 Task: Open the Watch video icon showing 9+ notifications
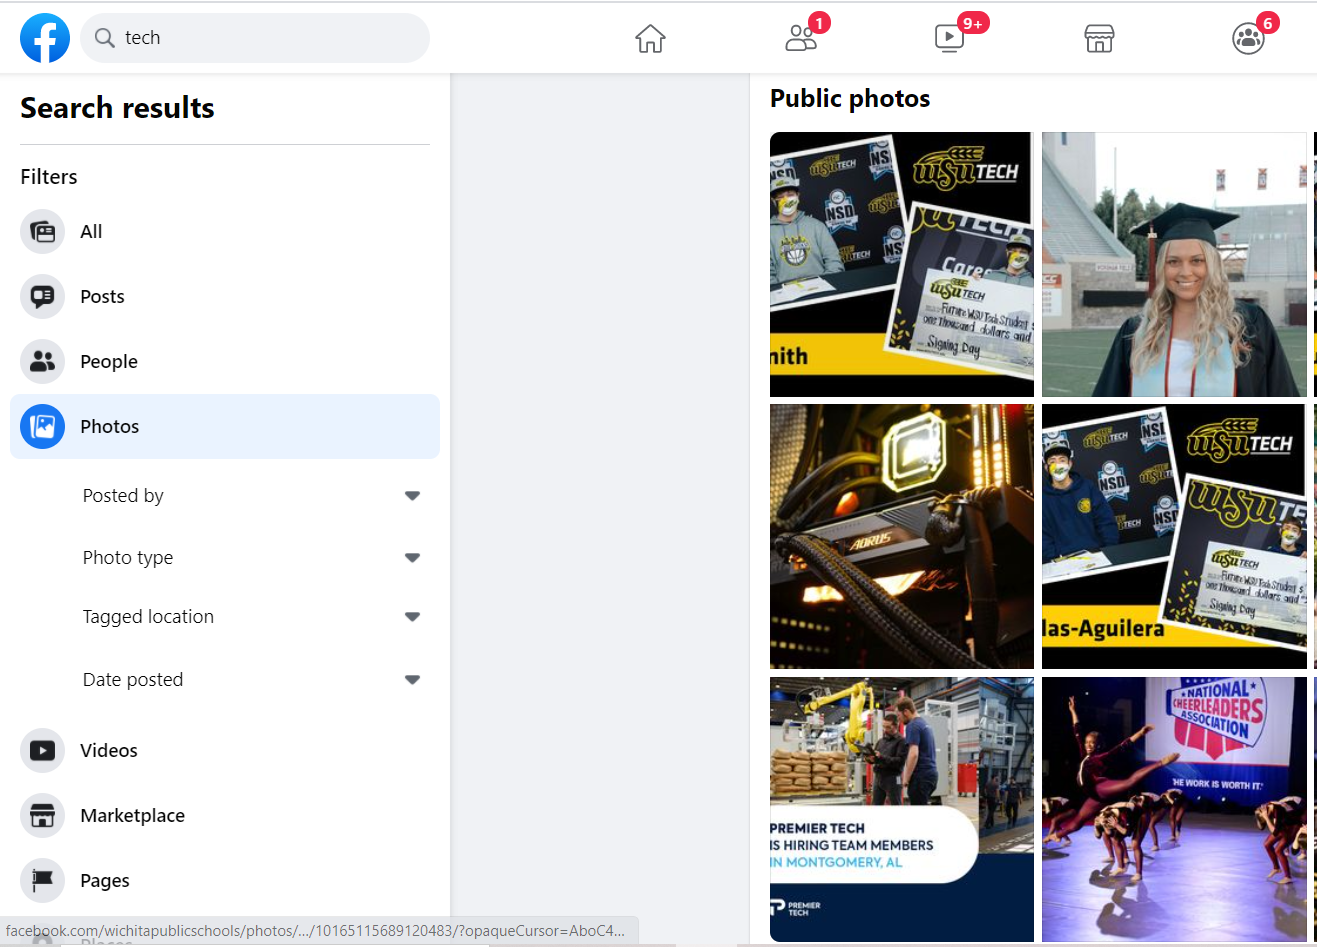(949, 38)
